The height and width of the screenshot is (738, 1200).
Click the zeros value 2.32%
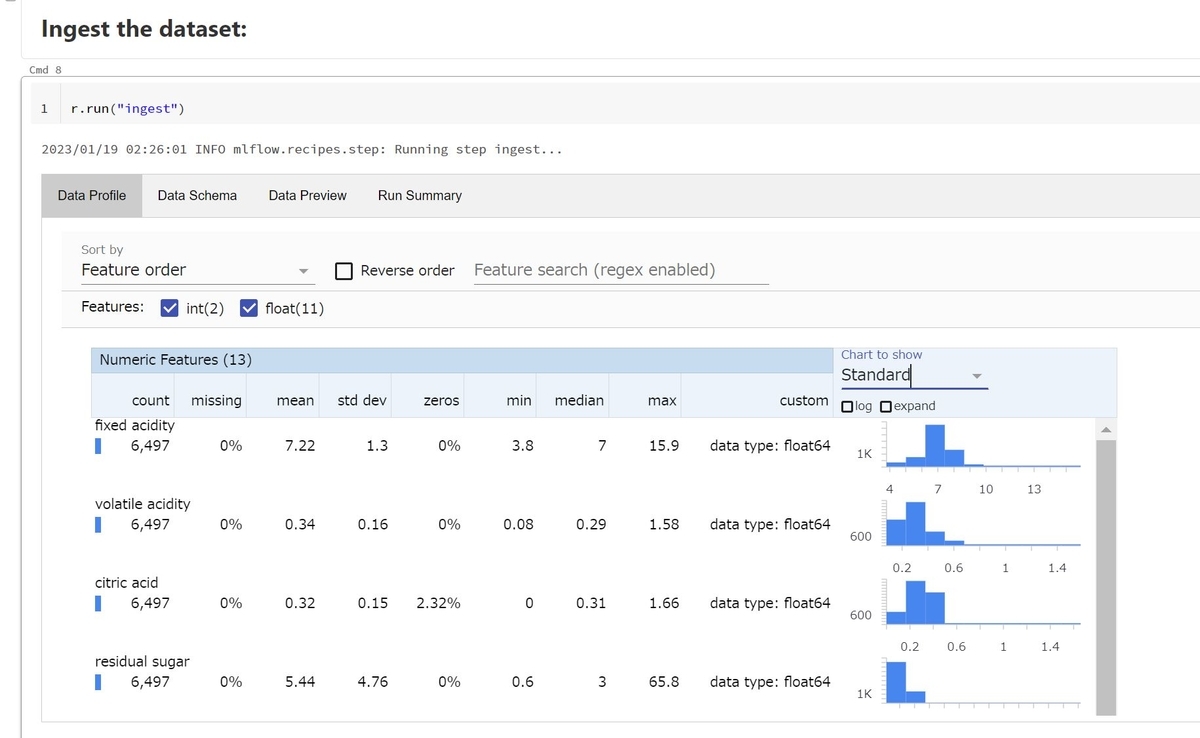point(438,603)
